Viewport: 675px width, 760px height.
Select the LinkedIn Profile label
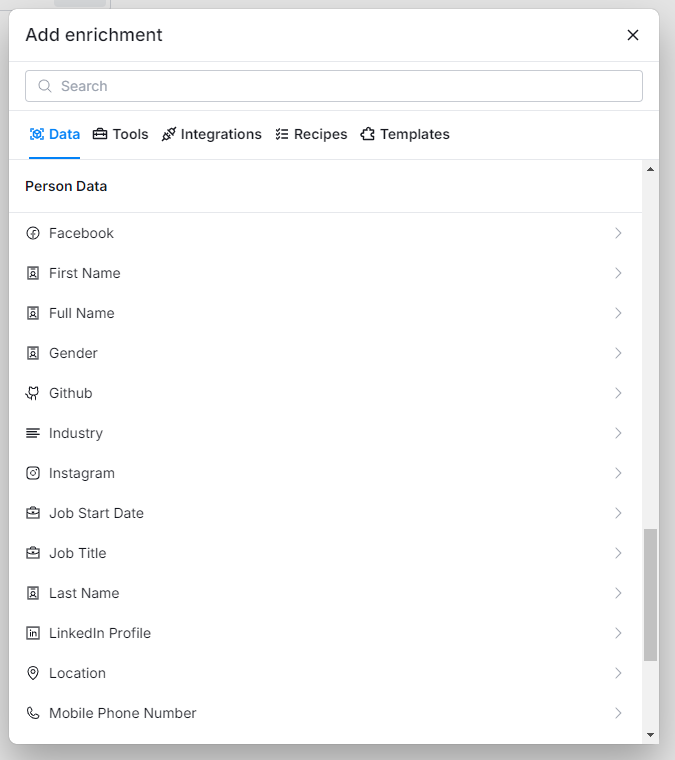100,633
